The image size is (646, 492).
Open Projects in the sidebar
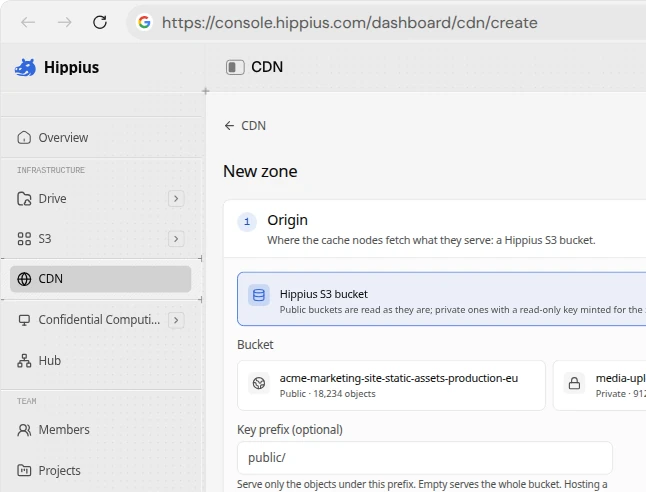point(101,470)
